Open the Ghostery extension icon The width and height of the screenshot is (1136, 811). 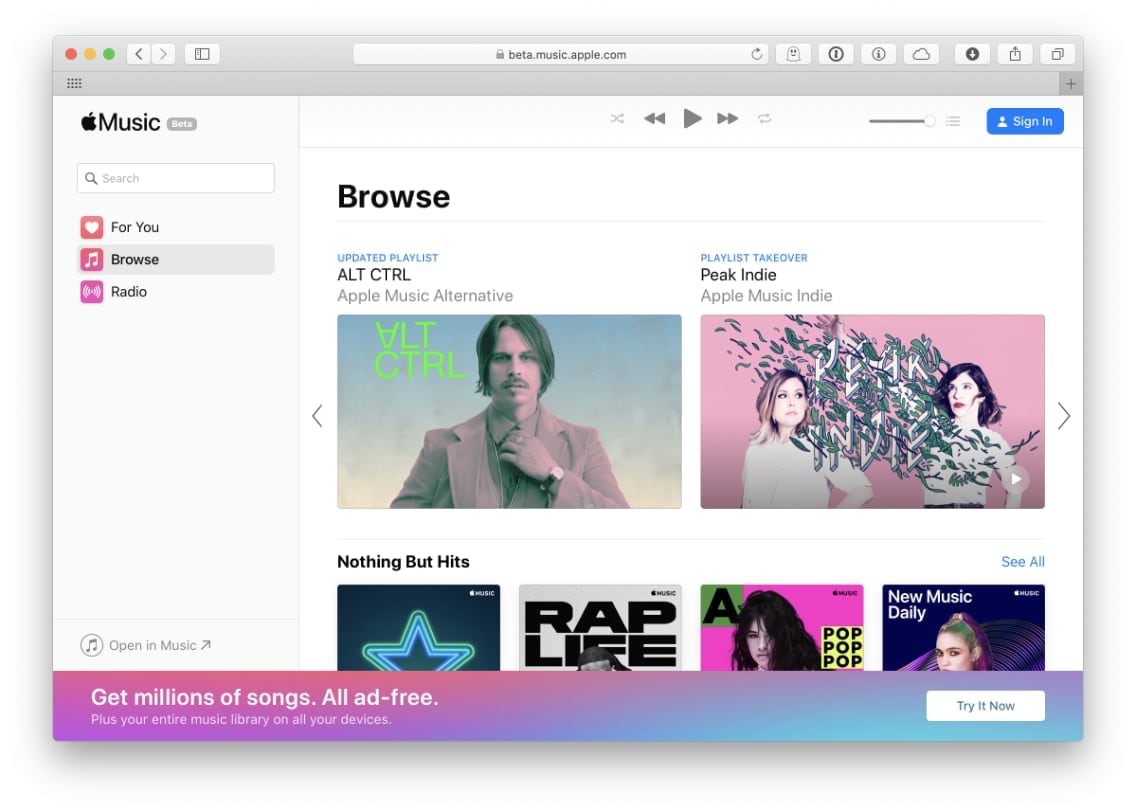tap(793, 54)
